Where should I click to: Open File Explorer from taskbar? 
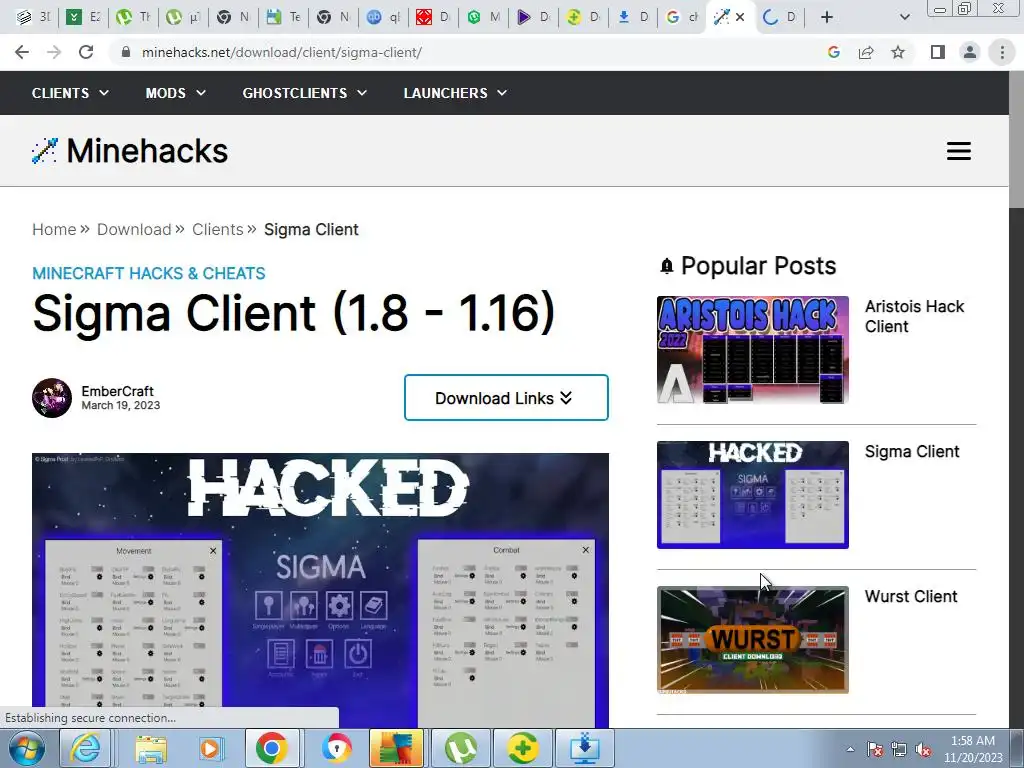[150, 748]
